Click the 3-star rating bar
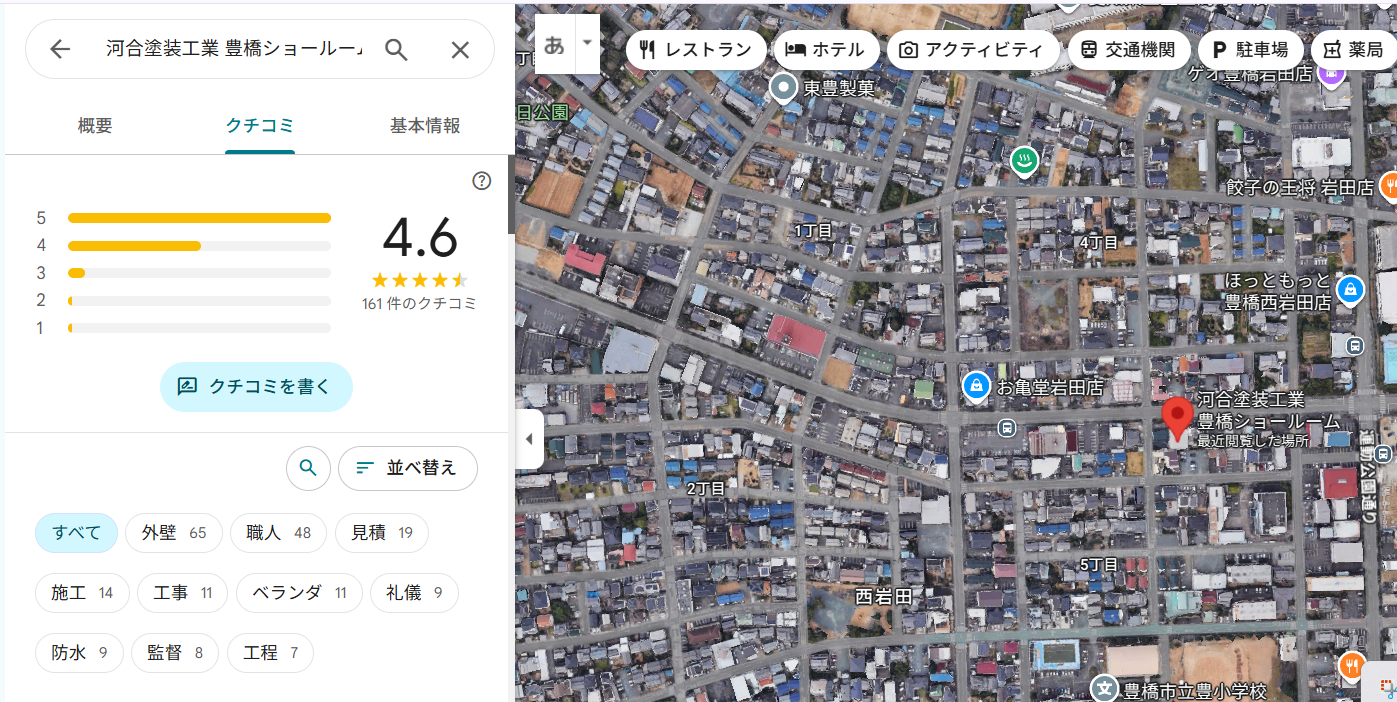 click(199, 273)
